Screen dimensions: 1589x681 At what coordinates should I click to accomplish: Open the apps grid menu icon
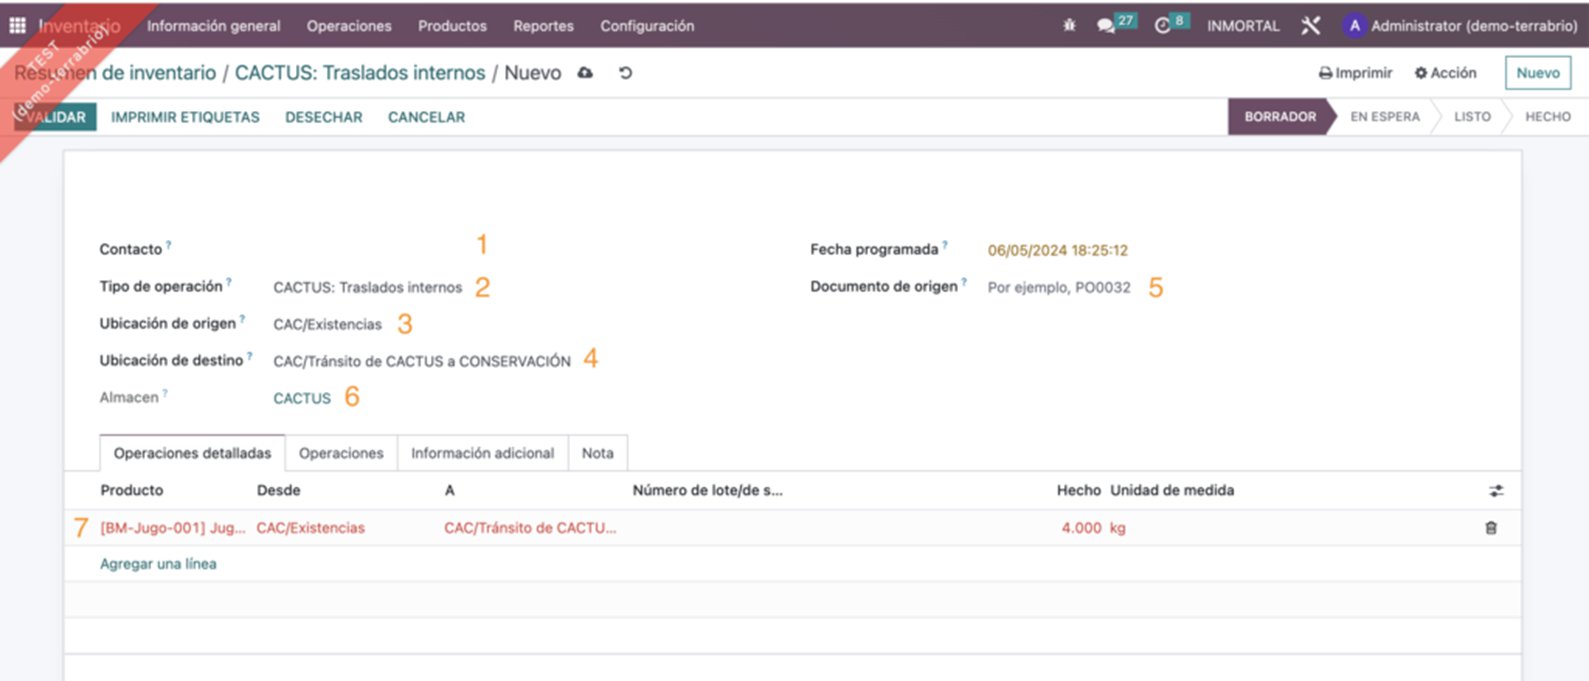click(17, 26)
